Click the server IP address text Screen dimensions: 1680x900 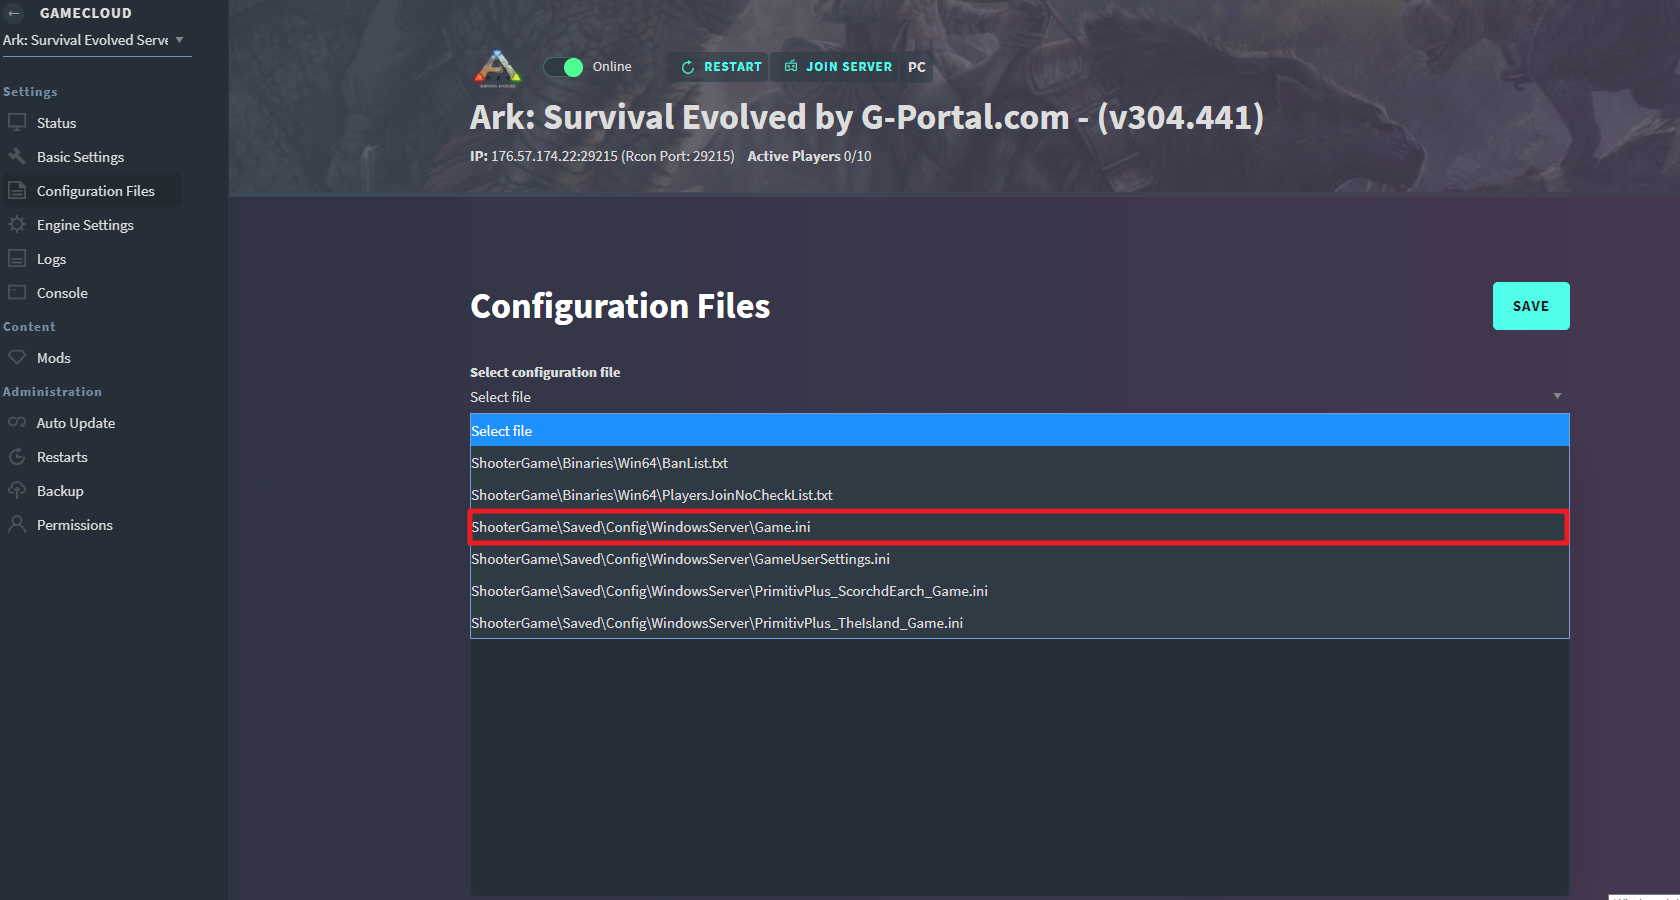tap(602, 156)
